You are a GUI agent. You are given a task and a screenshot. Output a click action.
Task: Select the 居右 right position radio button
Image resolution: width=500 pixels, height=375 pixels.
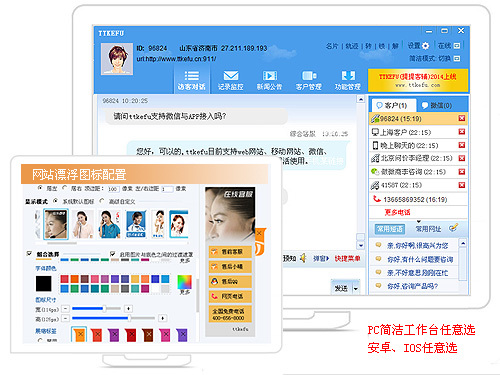65,188
